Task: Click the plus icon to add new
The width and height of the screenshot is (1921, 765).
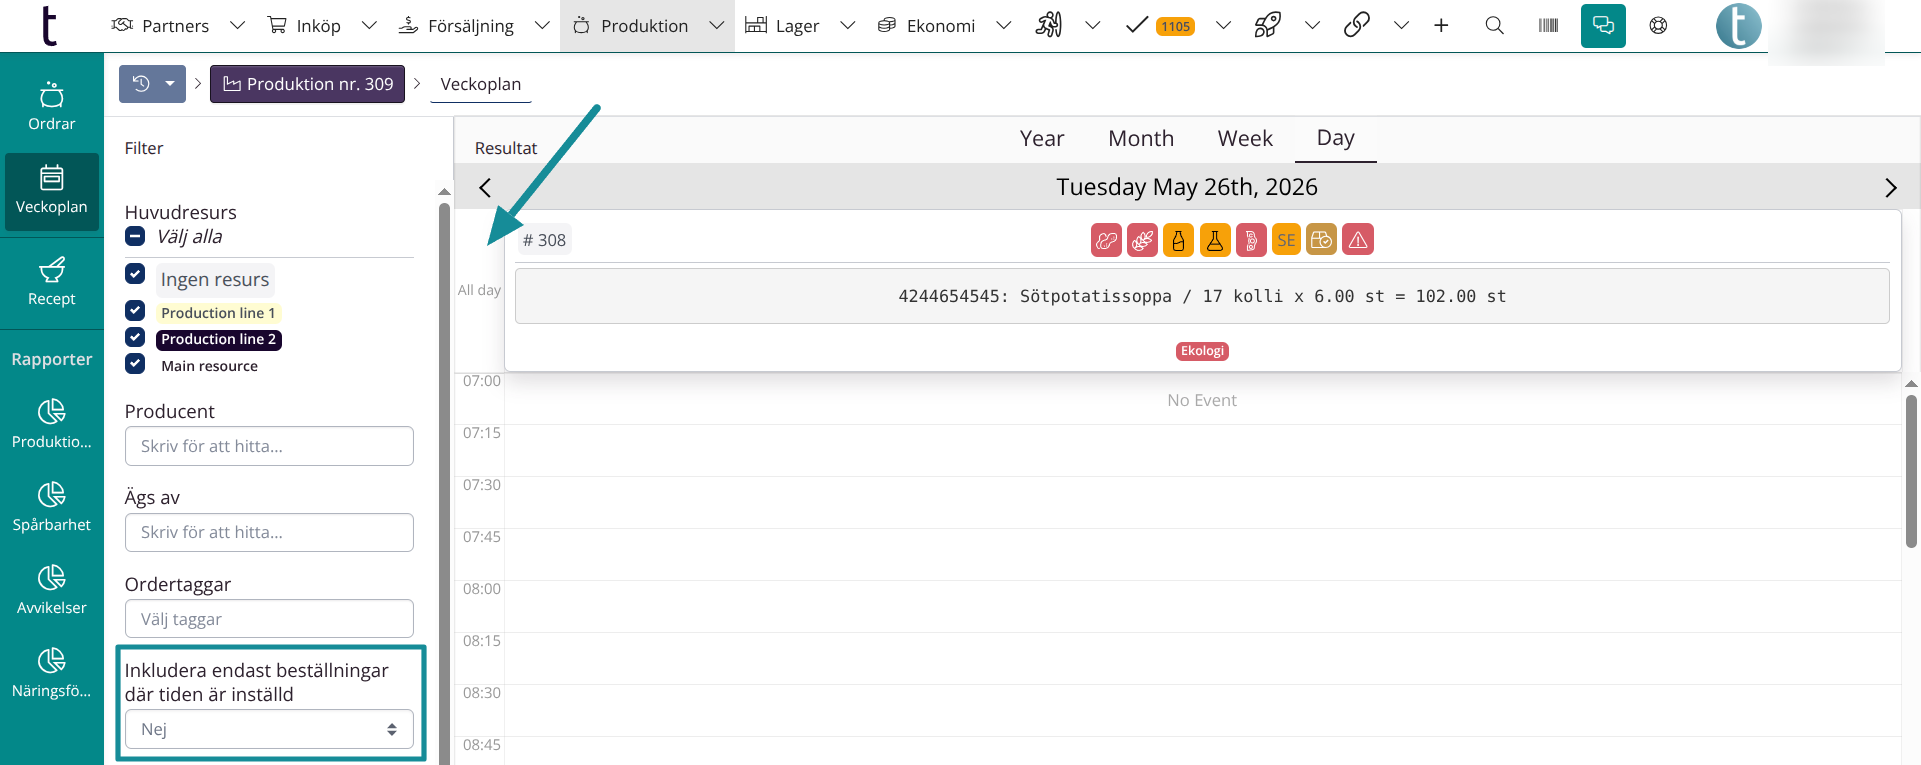Action: [1441, 25]
